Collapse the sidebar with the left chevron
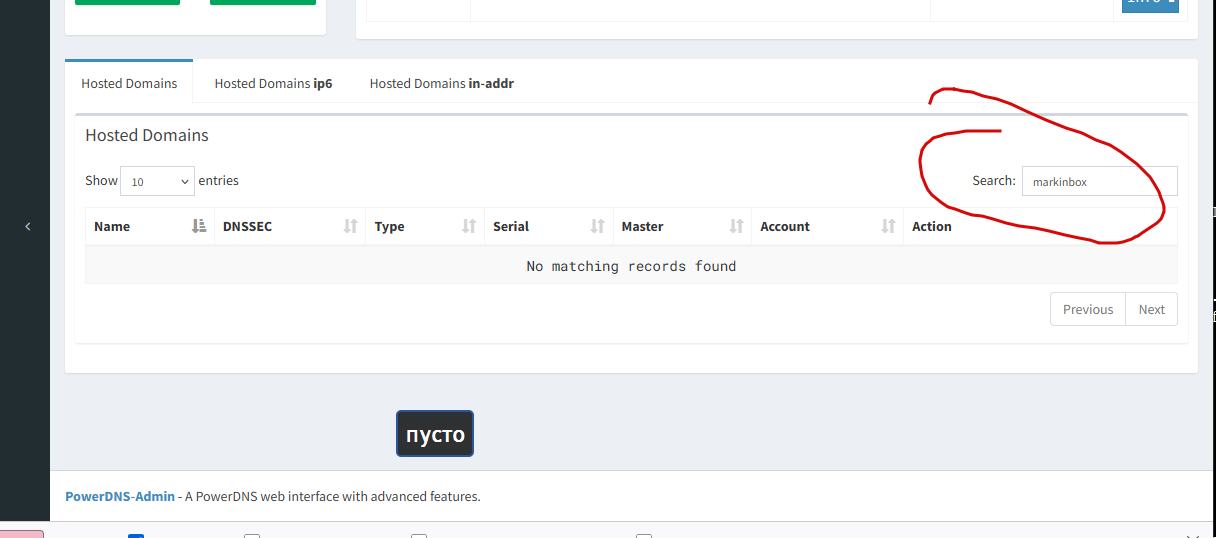 [x=27, y=227]
